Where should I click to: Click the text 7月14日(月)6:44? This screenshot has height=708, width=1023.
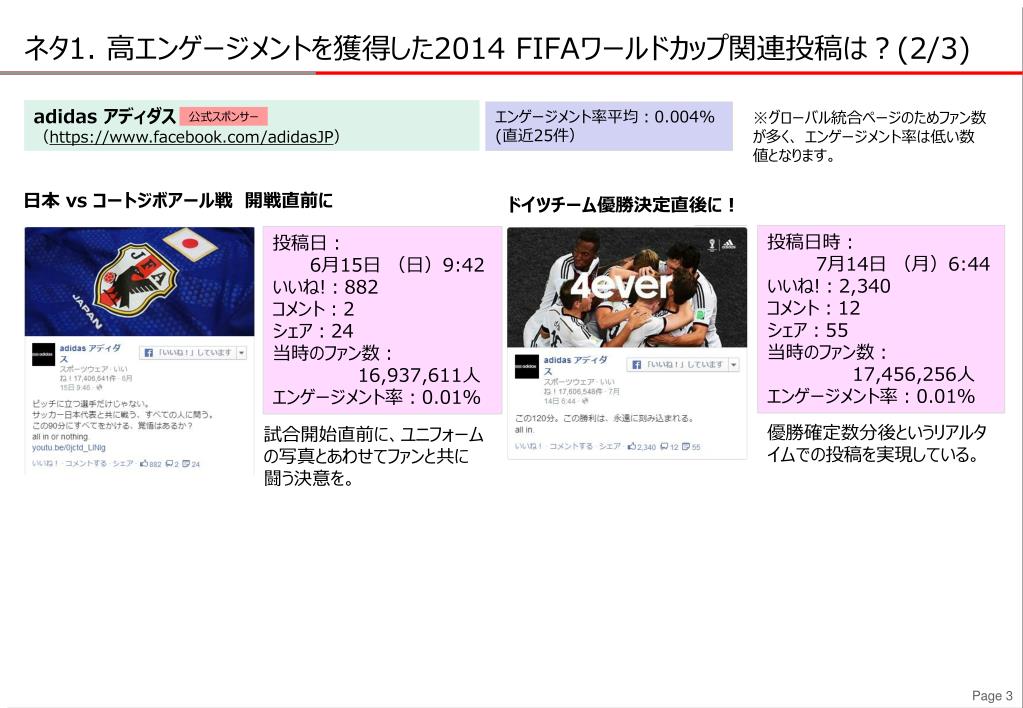point(903,264)
